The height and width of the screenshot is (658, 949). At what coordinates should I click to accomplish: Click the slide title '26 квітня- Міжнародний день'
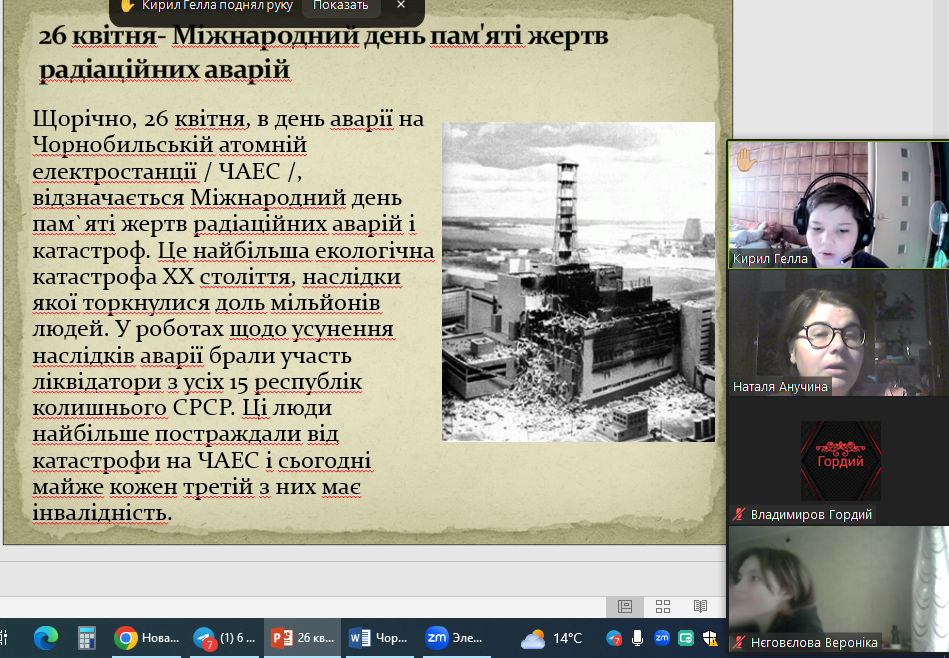click(x=324, y=53)
